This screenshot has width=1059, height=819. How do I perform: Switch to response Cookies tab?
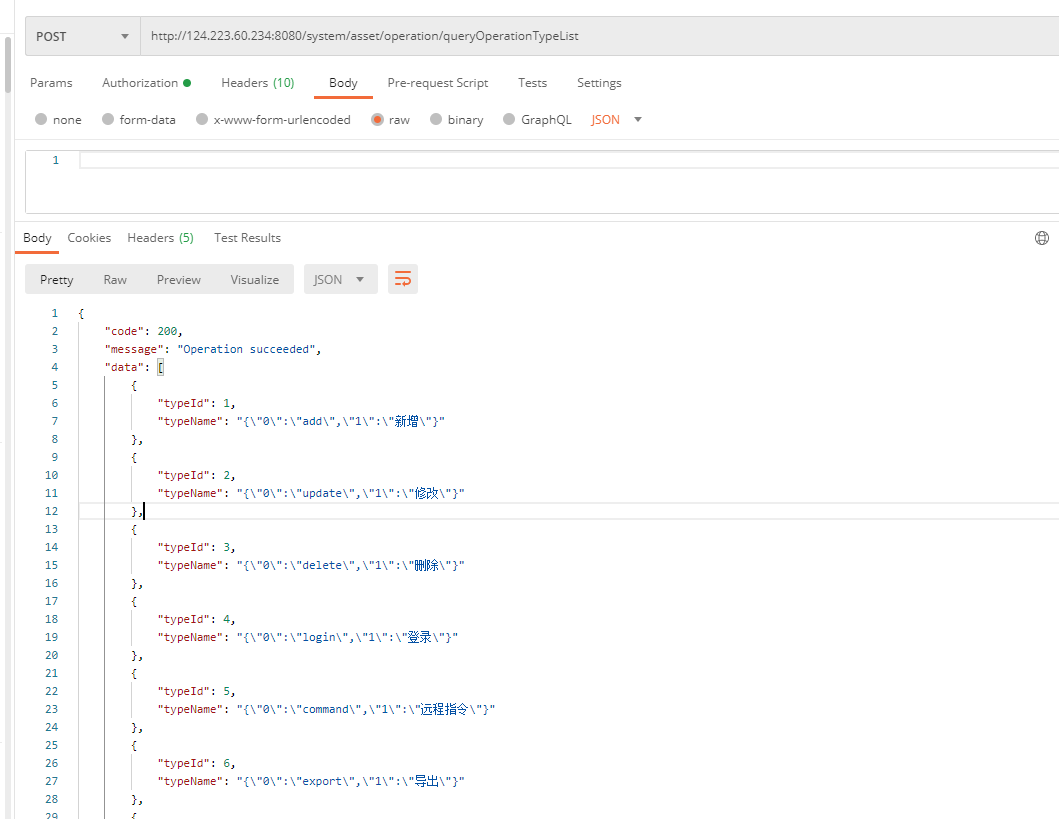pyautogui.click(x=89, y=238)
